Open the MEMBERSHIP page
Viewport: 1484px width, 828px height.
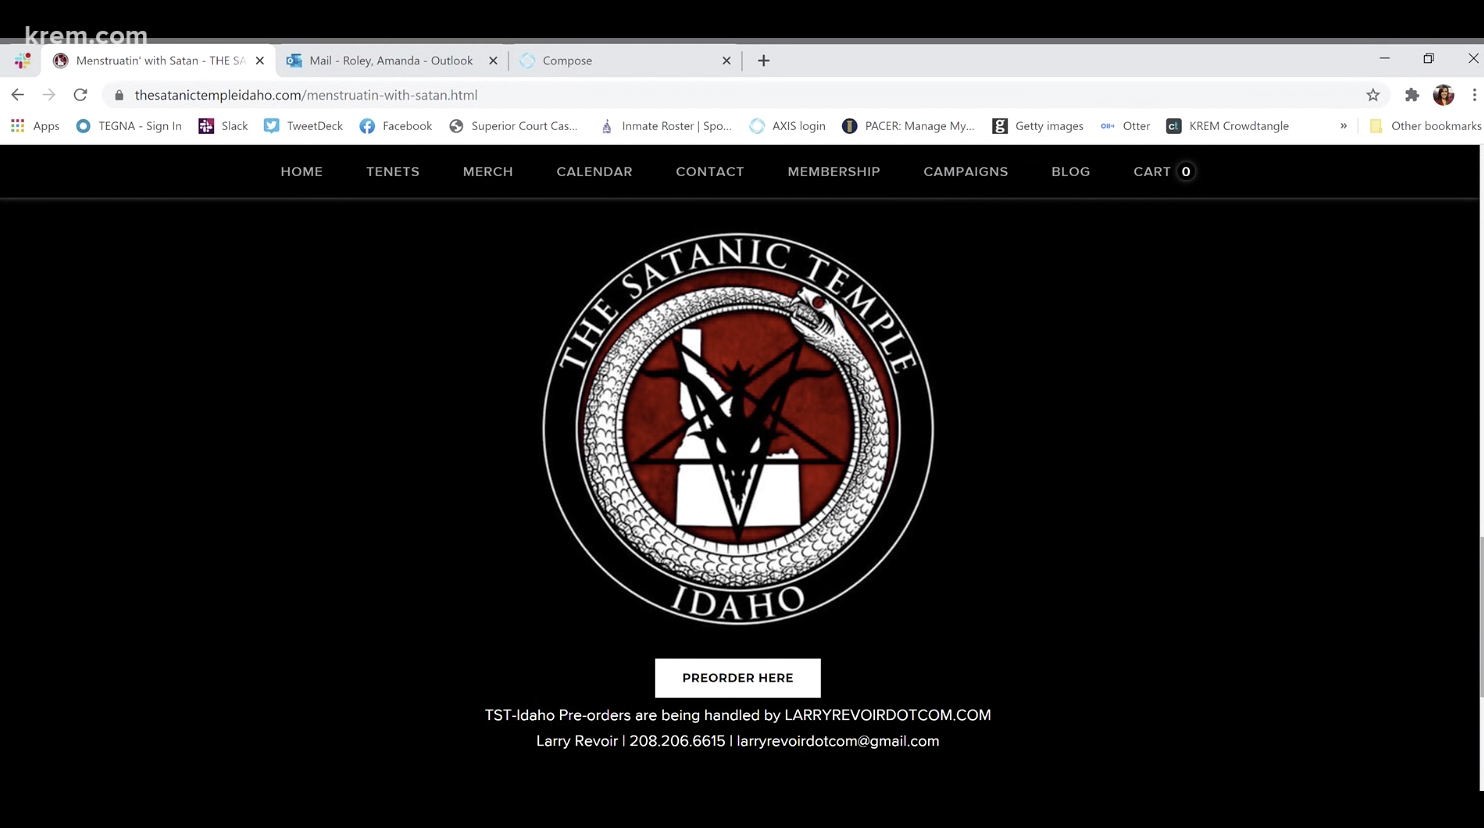[834, 172]
